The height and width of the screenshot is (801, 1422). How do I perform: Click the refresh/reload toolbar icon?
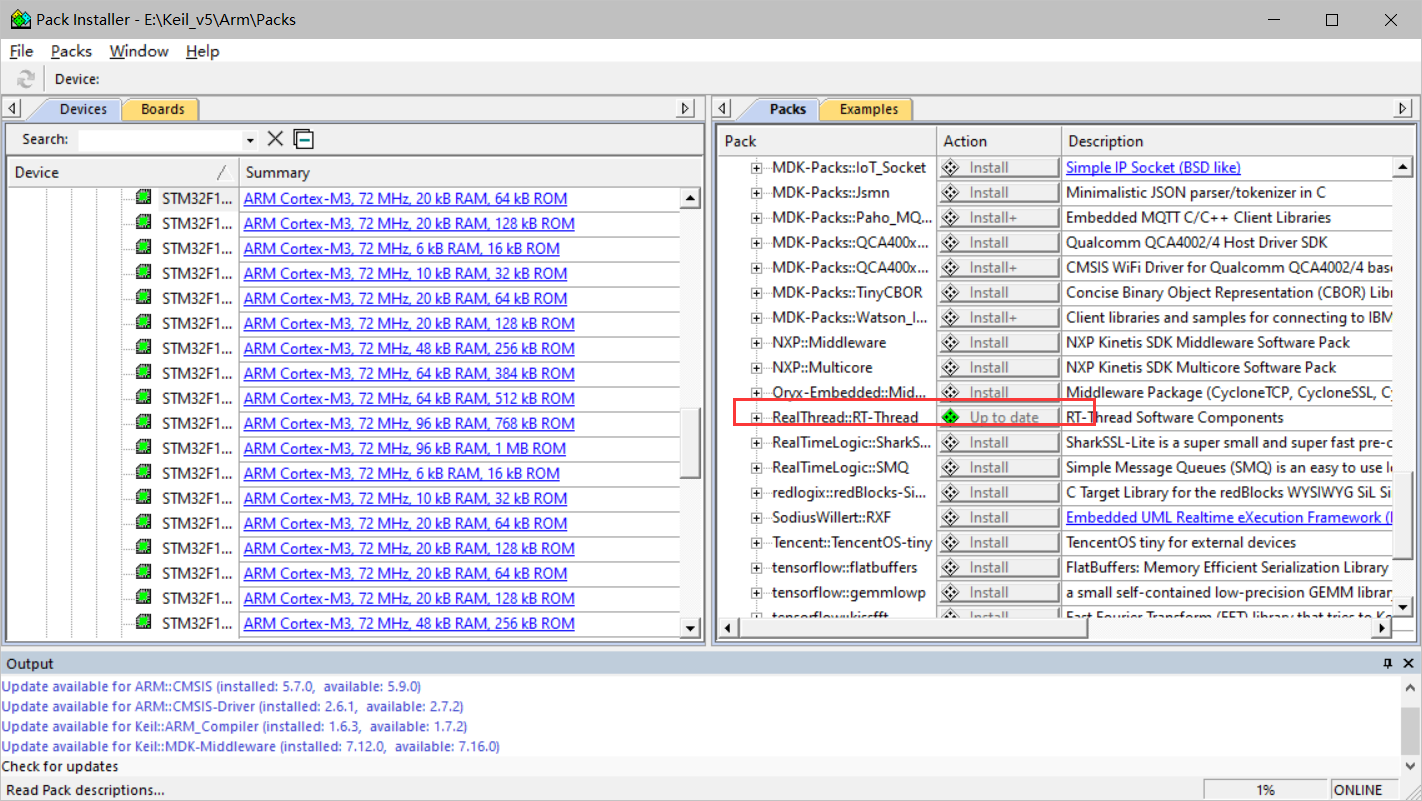click(26, 79)
